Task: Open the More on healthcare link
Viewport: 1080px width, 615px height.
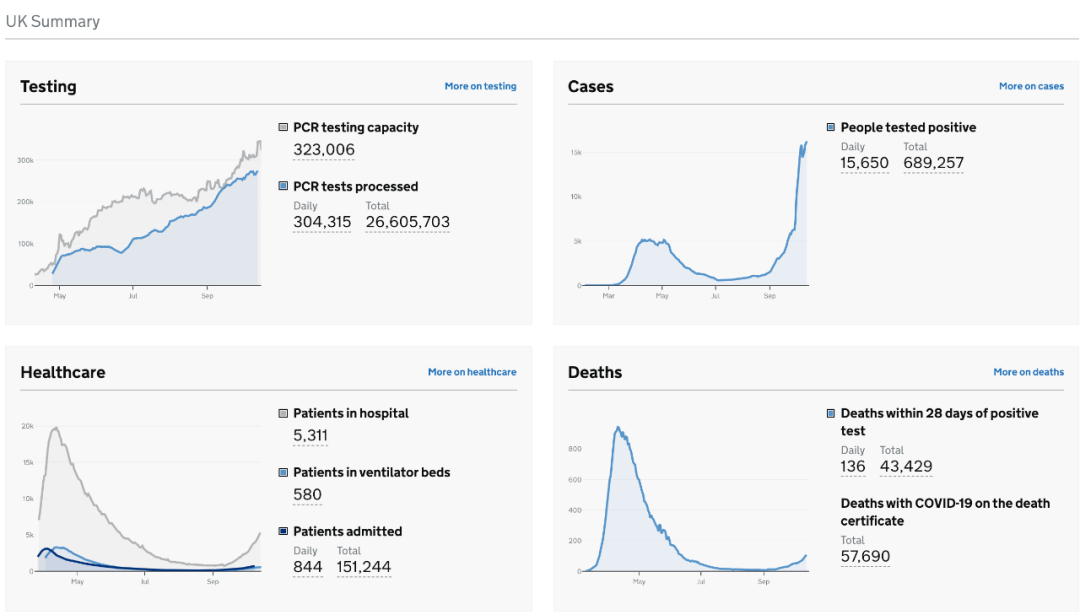Action: 472,372
